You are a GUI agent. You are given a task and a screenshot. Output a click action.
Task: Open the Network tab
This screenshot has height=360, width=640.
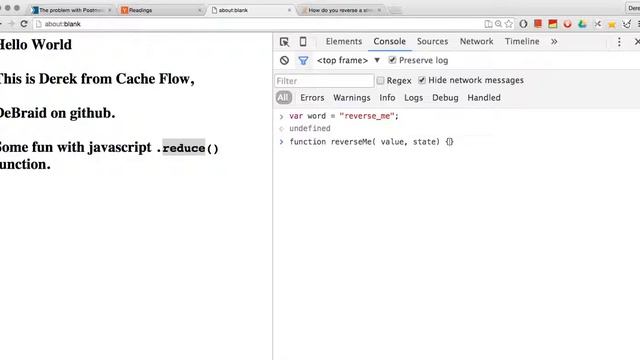(476, 42)
